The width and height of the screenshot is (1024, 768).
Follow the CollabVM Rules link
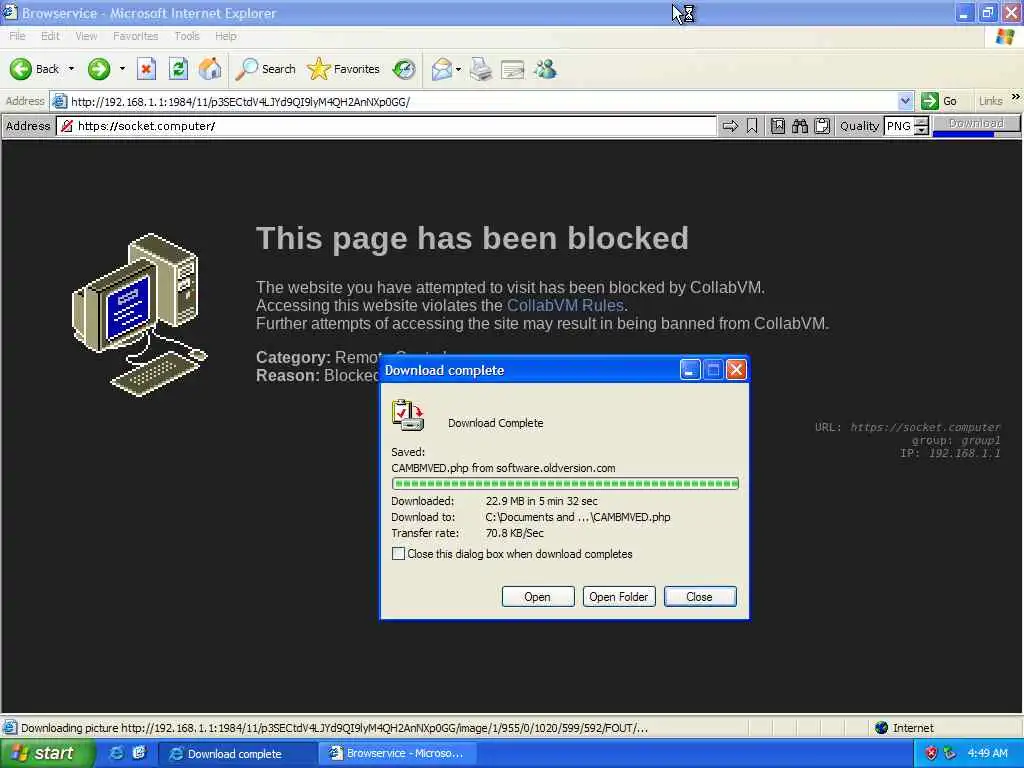tap(565, 306)
